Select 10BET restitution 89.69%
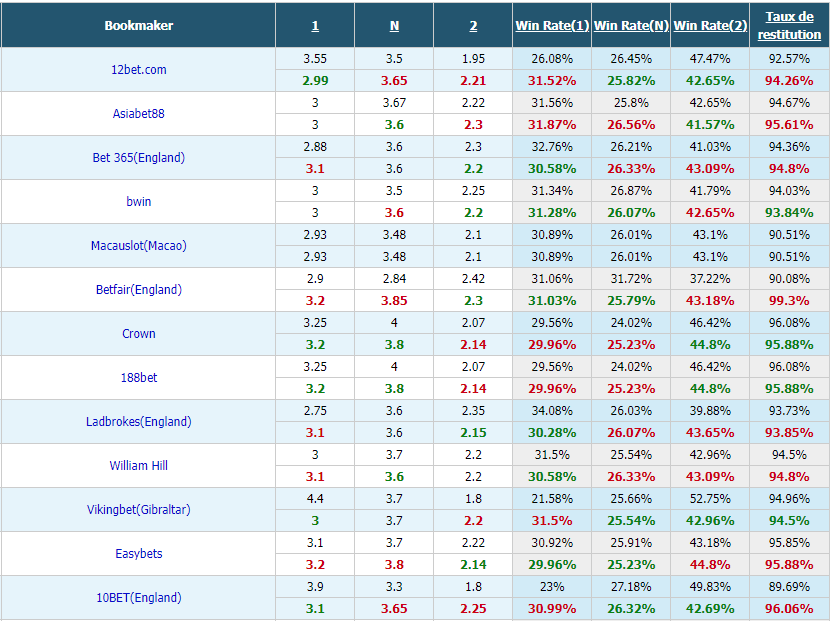This screenshot has height=621, width=831. click(x=789, y=587)
